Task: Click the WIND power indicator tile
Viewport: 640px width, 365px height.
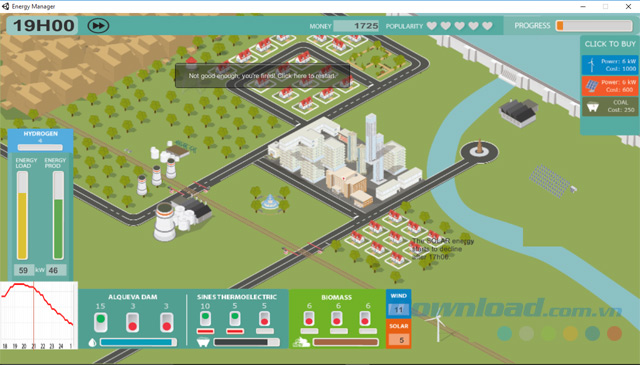Action: (x=398, y=304)
